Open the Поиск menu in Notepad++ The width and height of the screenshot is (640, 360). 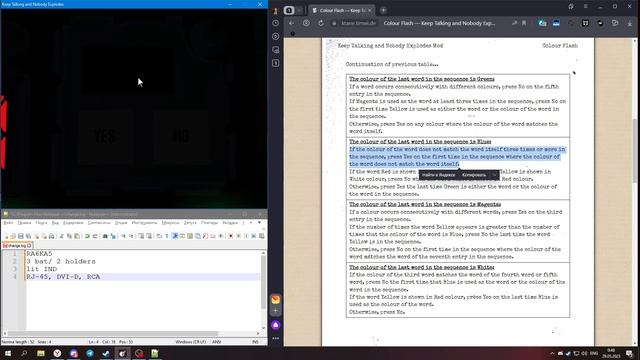pos(41,223)
